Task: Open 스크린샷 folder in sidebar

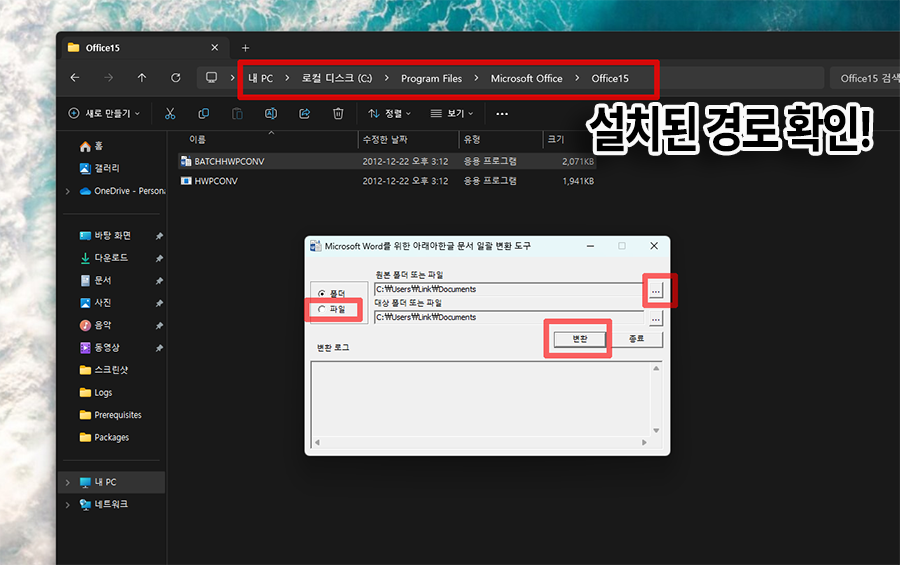Action: coord(104,370)
